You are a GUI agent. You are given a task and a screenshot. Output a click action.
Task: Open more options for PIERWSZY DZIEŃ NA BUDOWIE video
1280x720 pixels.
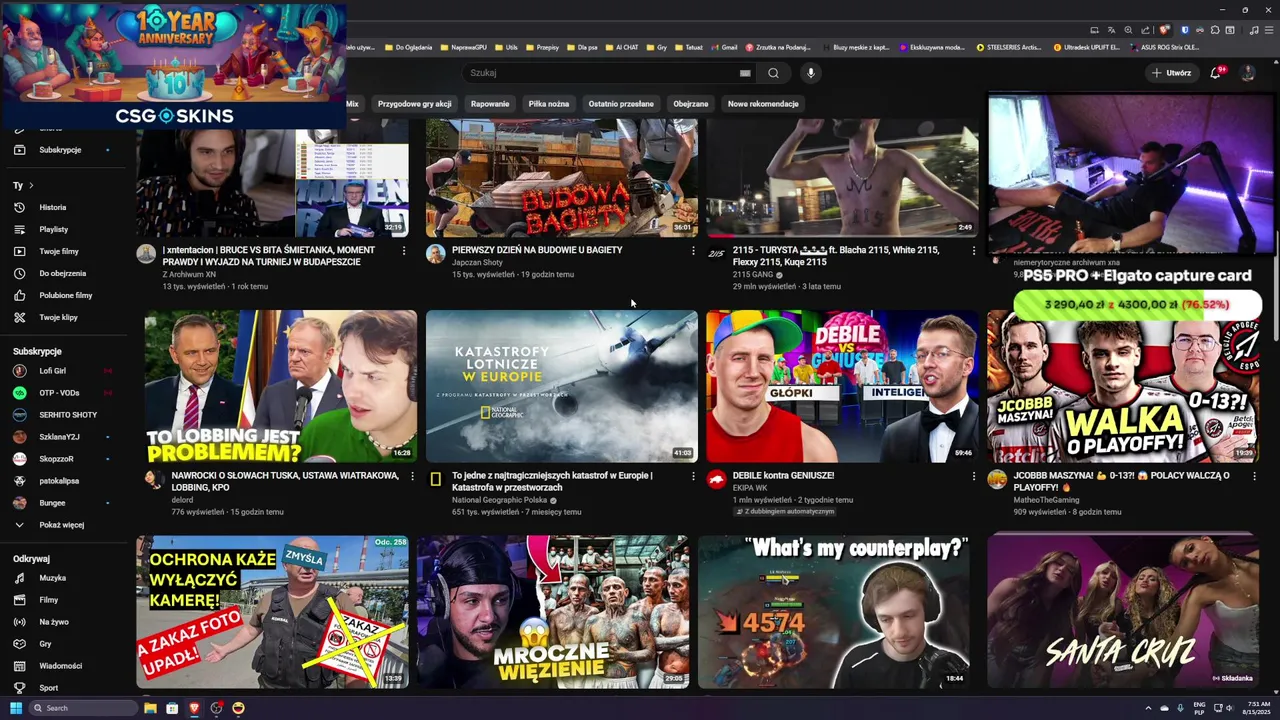[693, 251]
